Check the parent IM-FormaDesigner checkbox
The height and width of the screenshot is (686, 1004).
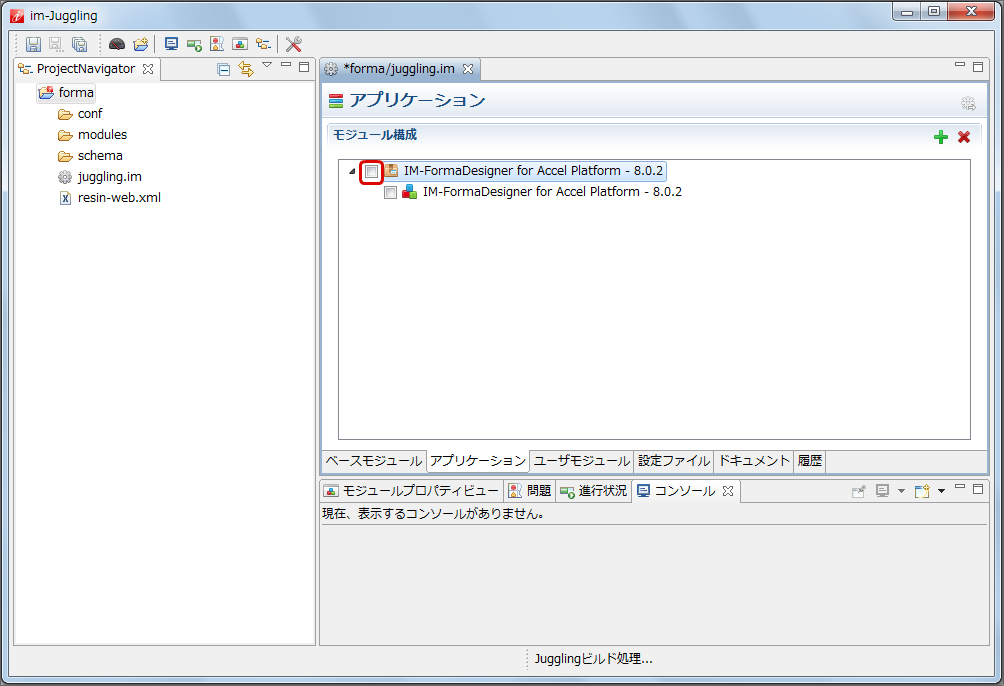tap(371, 172)
